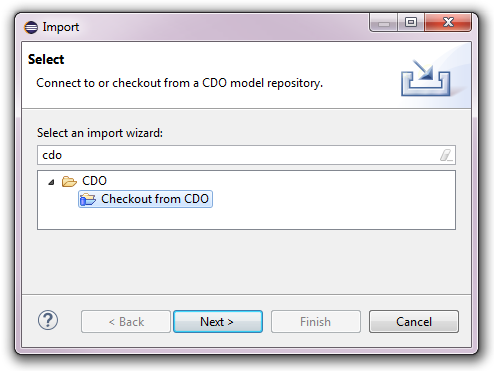494x371 pixels.
Task: Click the CDO folder icon
Action: click(x=69, y=181)
